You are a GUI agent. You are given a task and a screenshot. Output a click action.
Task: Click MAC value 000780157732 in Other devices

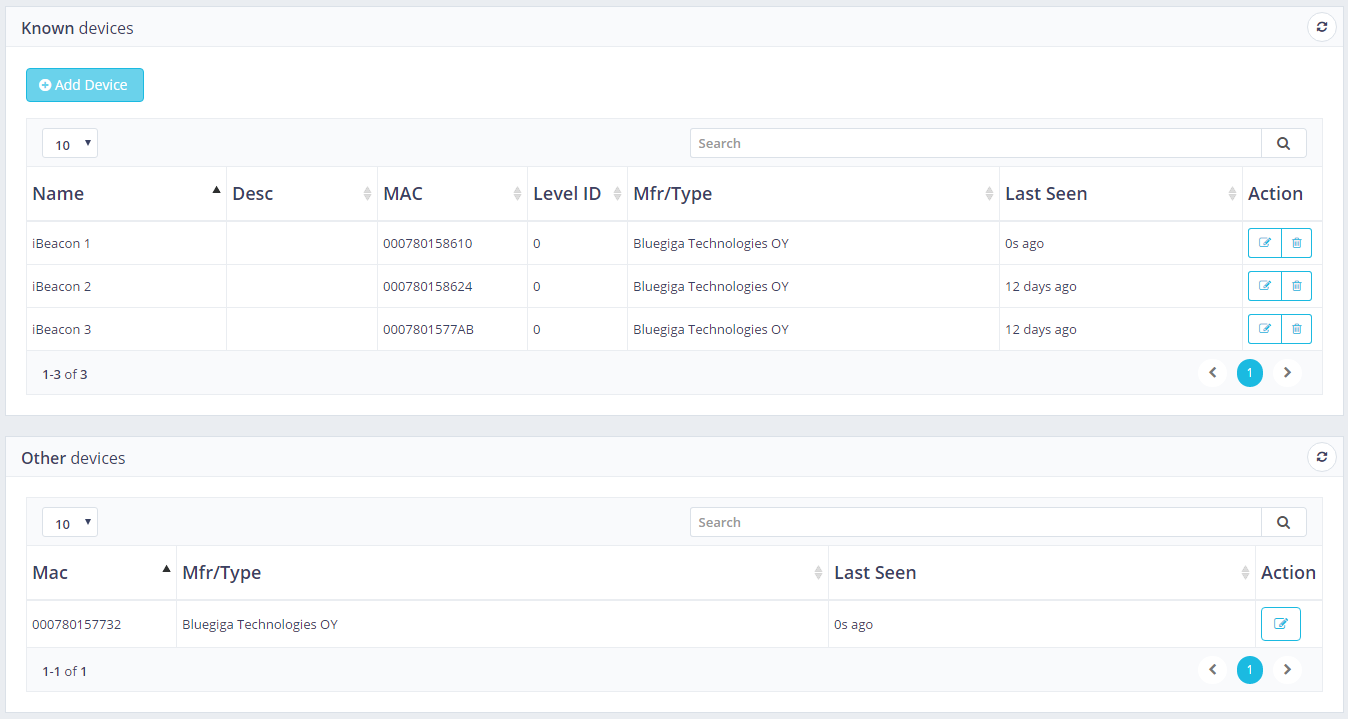[x=77, y=624]
